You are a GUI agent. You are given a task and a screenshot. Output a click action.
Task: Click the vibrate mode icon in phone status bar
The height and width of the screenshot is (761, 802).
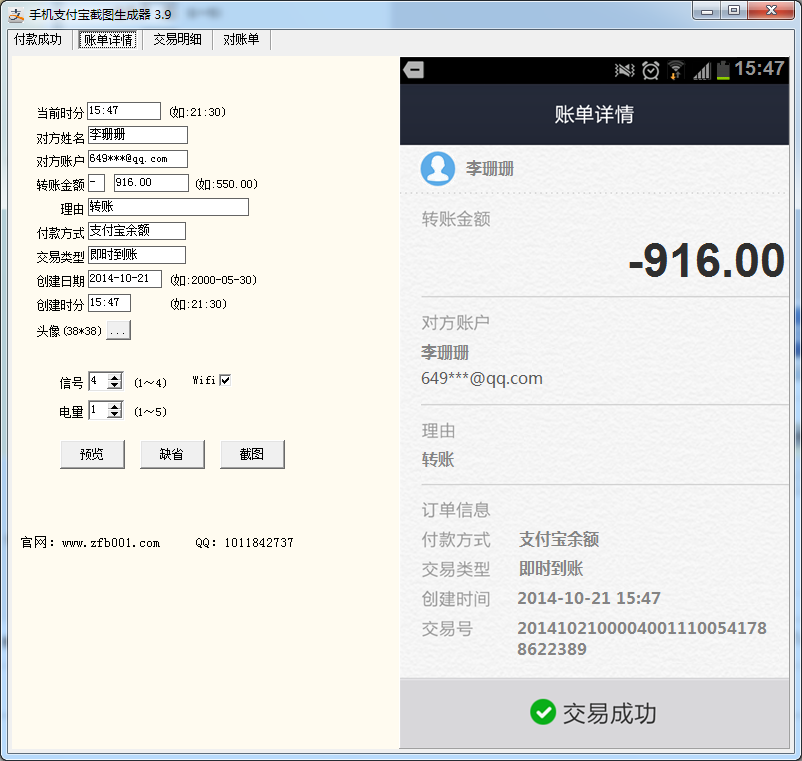point(625,71)
